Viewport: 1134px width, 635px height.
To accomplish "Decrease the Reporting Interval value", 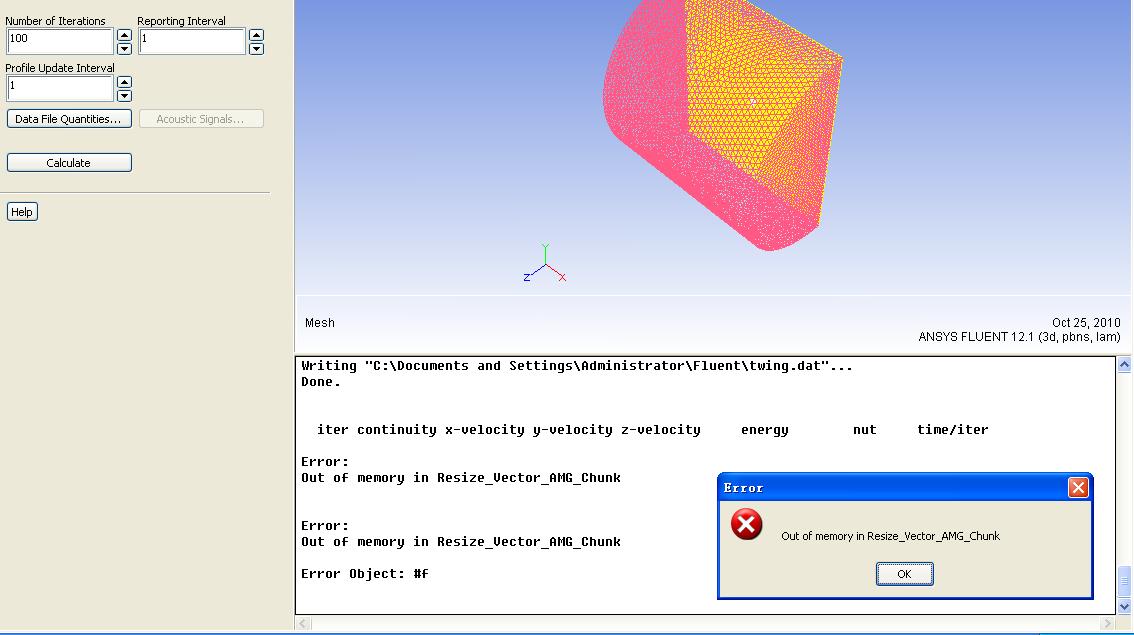I will (x=256, y=48).
